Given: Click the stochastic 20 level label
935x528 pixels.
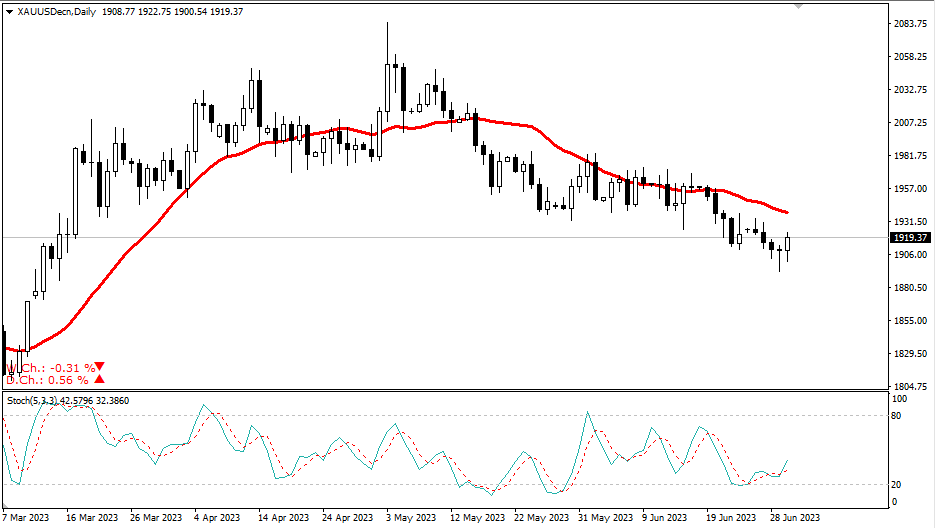Looking at the screenshot, I should [897, 484].
